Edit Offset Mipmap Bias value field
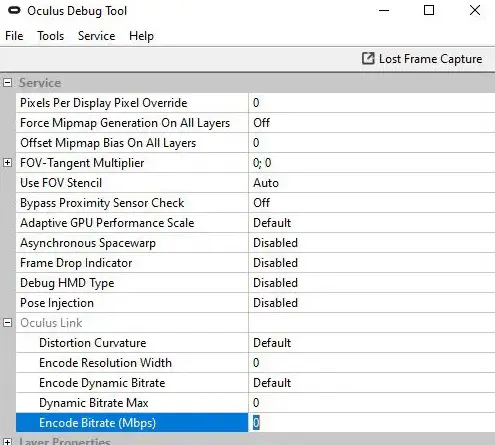 coord(372,143)
